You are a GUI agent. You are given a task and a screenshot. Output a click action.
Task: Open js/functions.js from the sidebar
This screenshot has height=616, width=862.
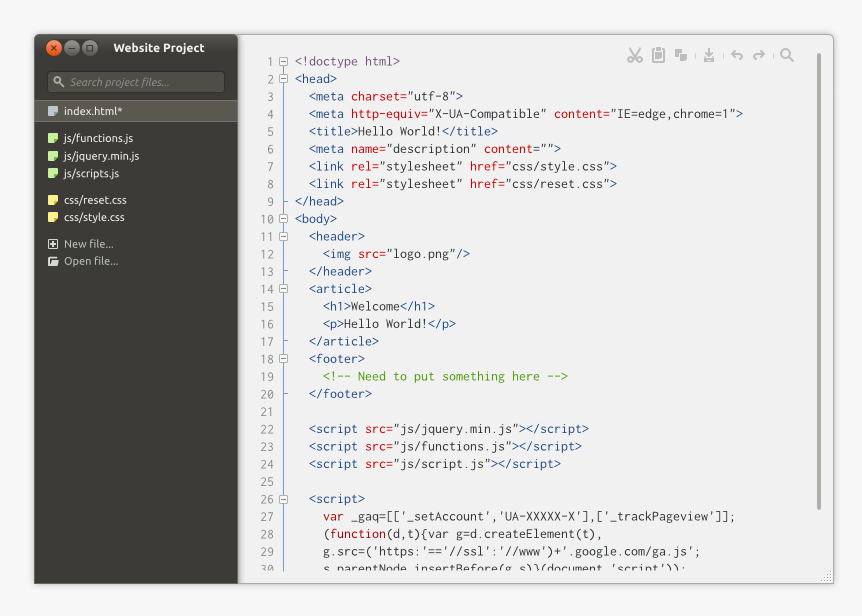point(98,138)
